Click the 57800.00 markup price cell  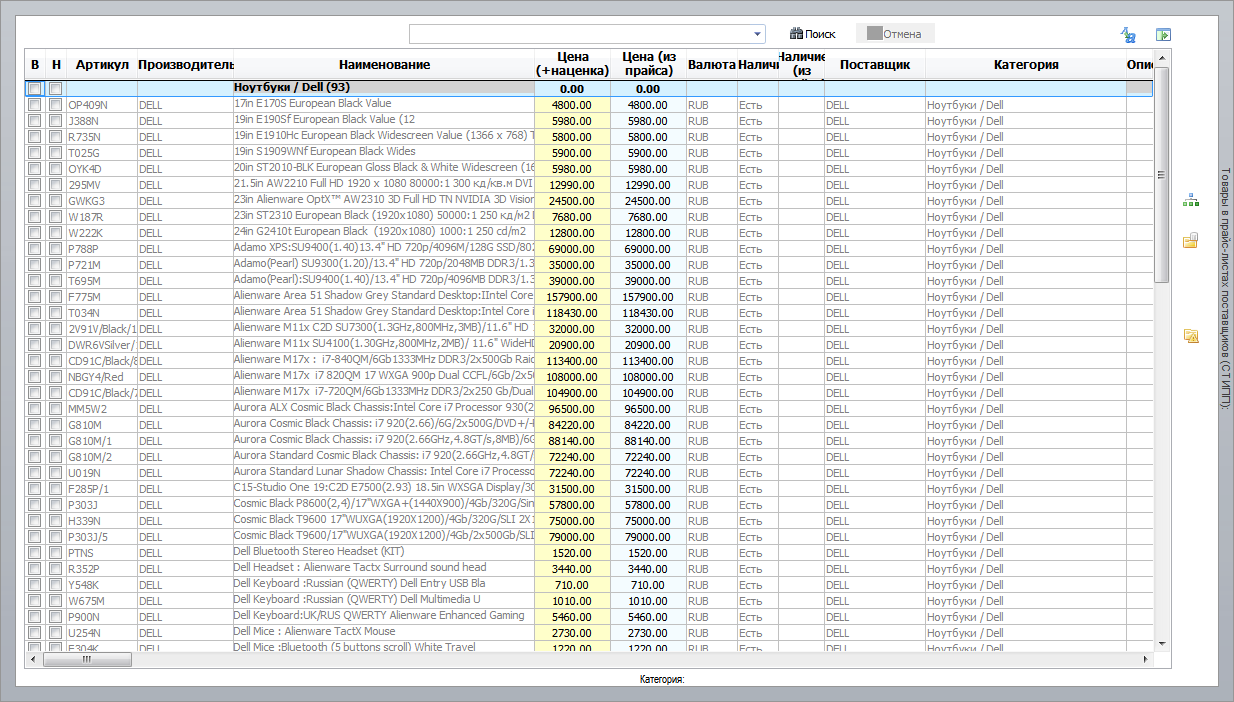click(x=572, y=504)
